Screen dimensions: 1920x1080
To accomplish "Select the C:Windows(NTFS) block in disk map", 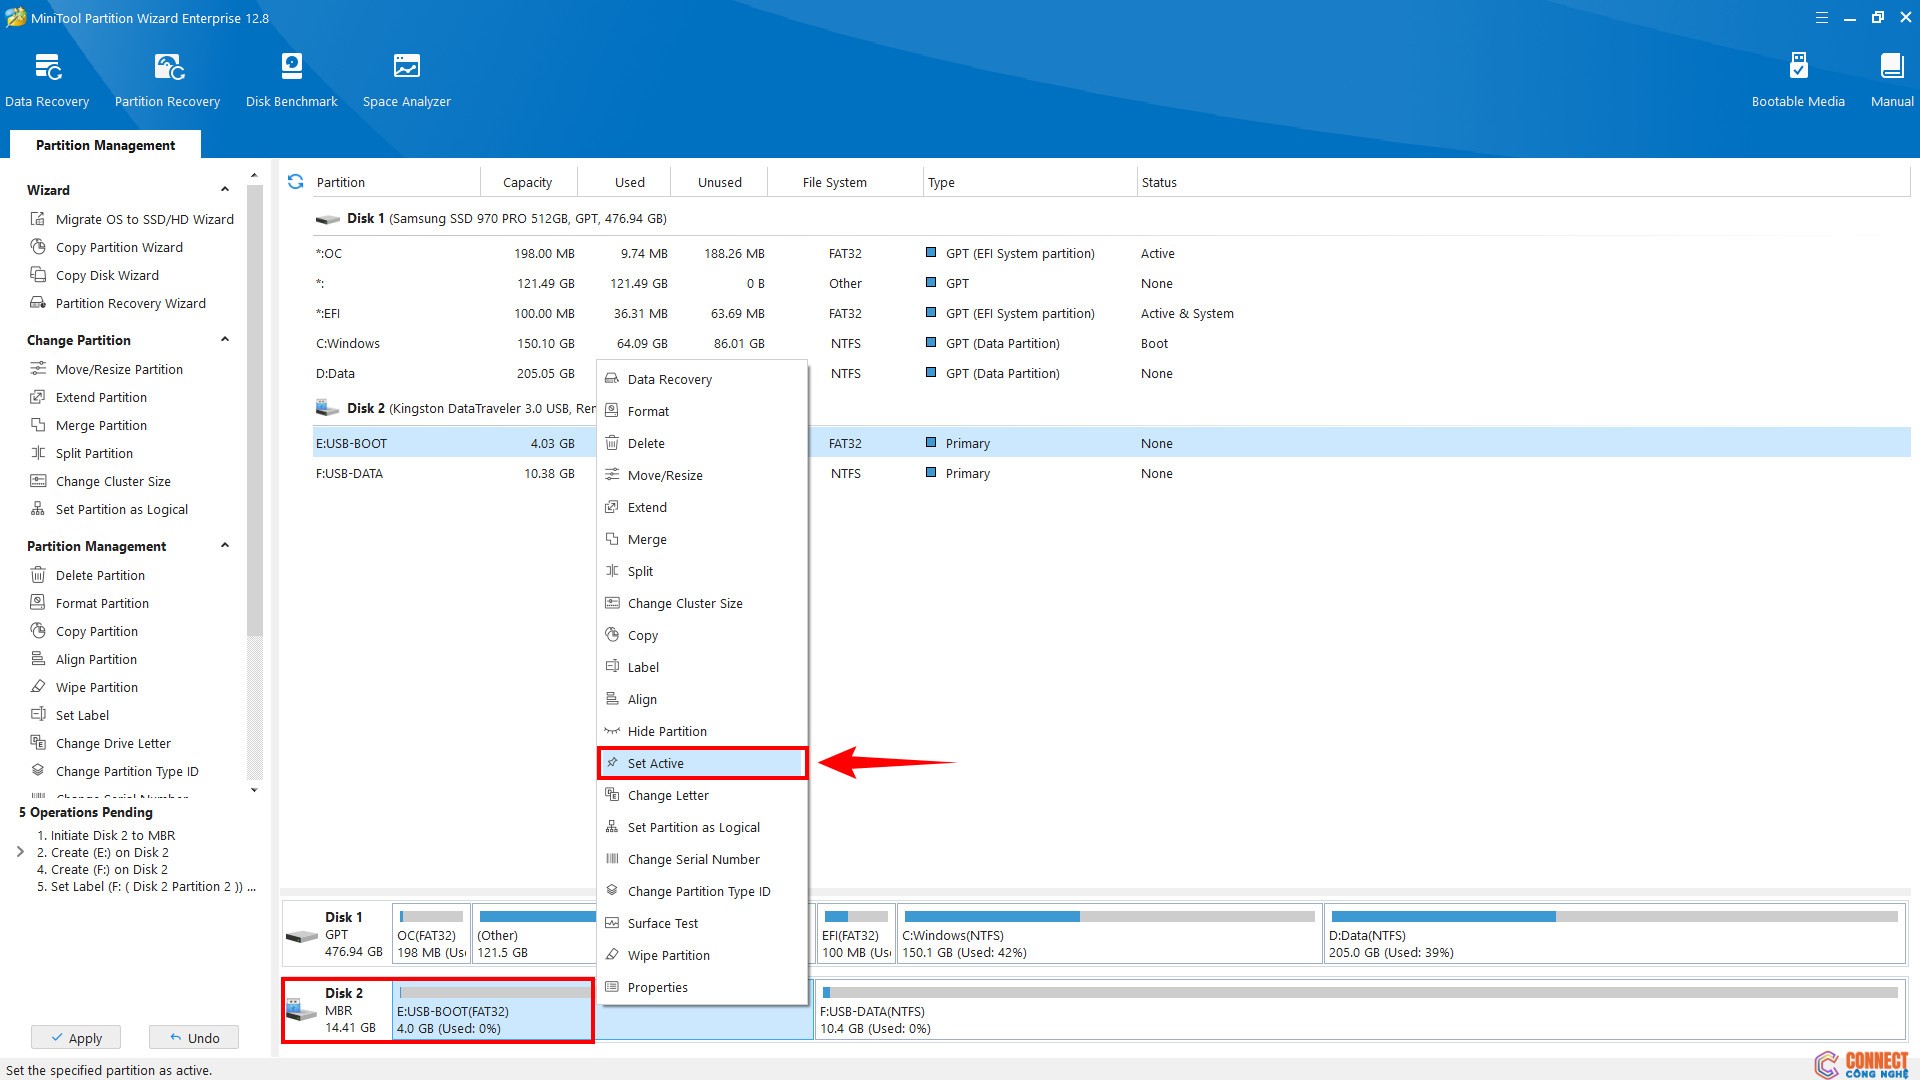I will (1110, 933).
